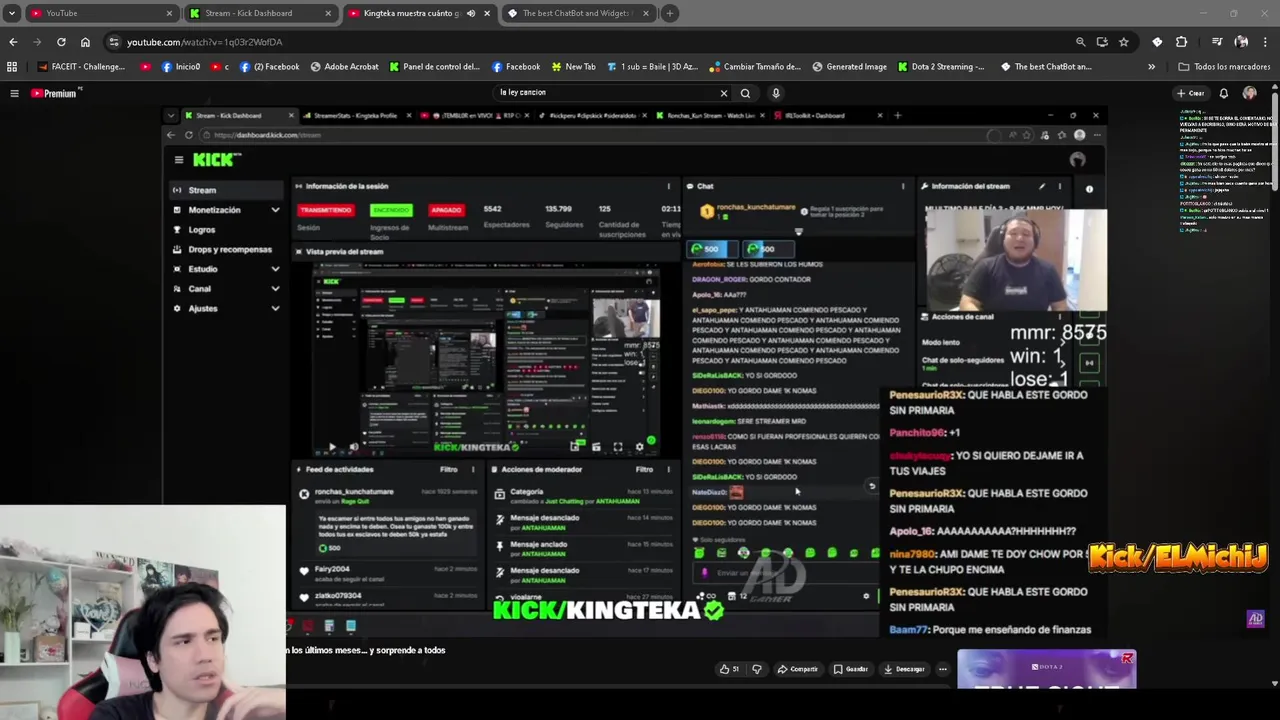Open YouTube notifications bell
The height and width of the screenshot is (720, 1280).
[x=1223, y=93]
